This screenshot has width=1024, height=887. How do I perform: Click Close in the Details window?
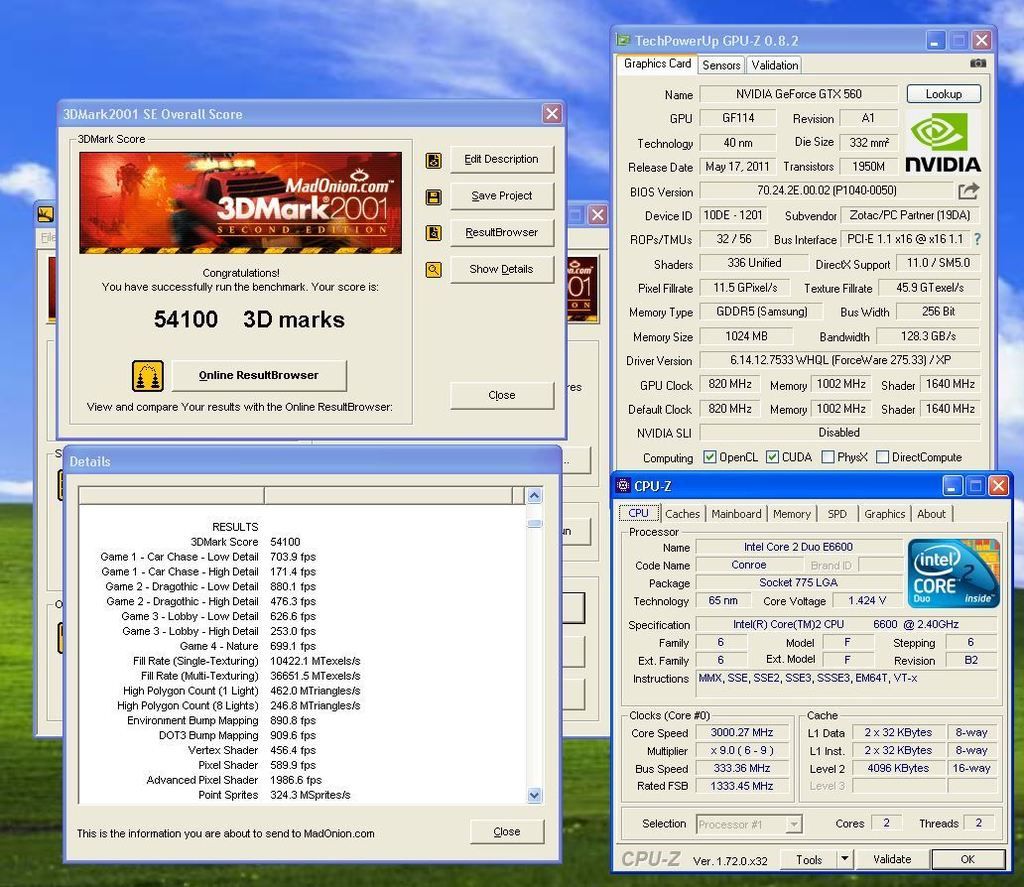pos(507,831)
